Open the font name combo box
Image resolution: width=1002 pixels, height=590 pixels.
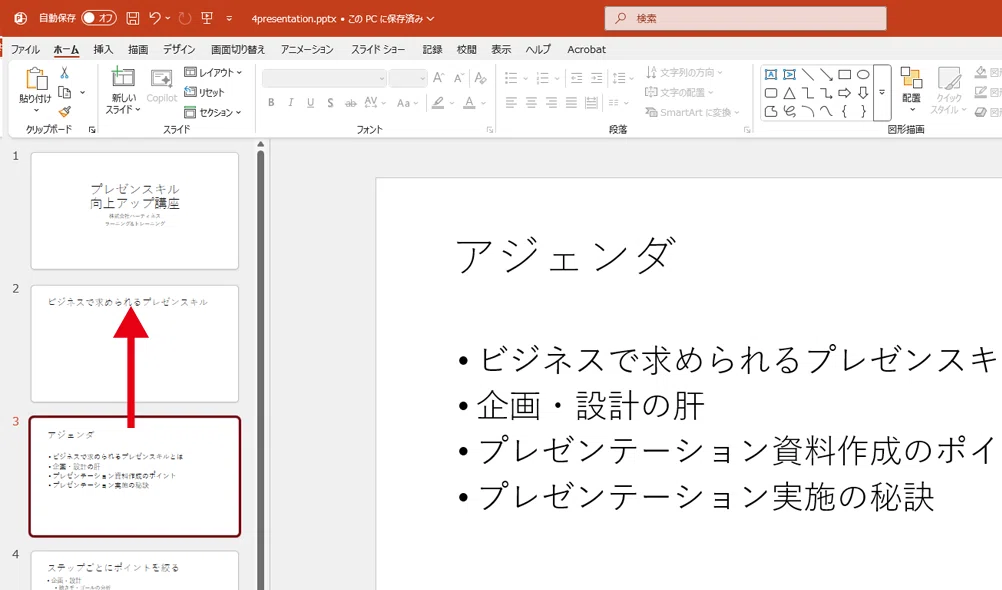click(324, 78)
